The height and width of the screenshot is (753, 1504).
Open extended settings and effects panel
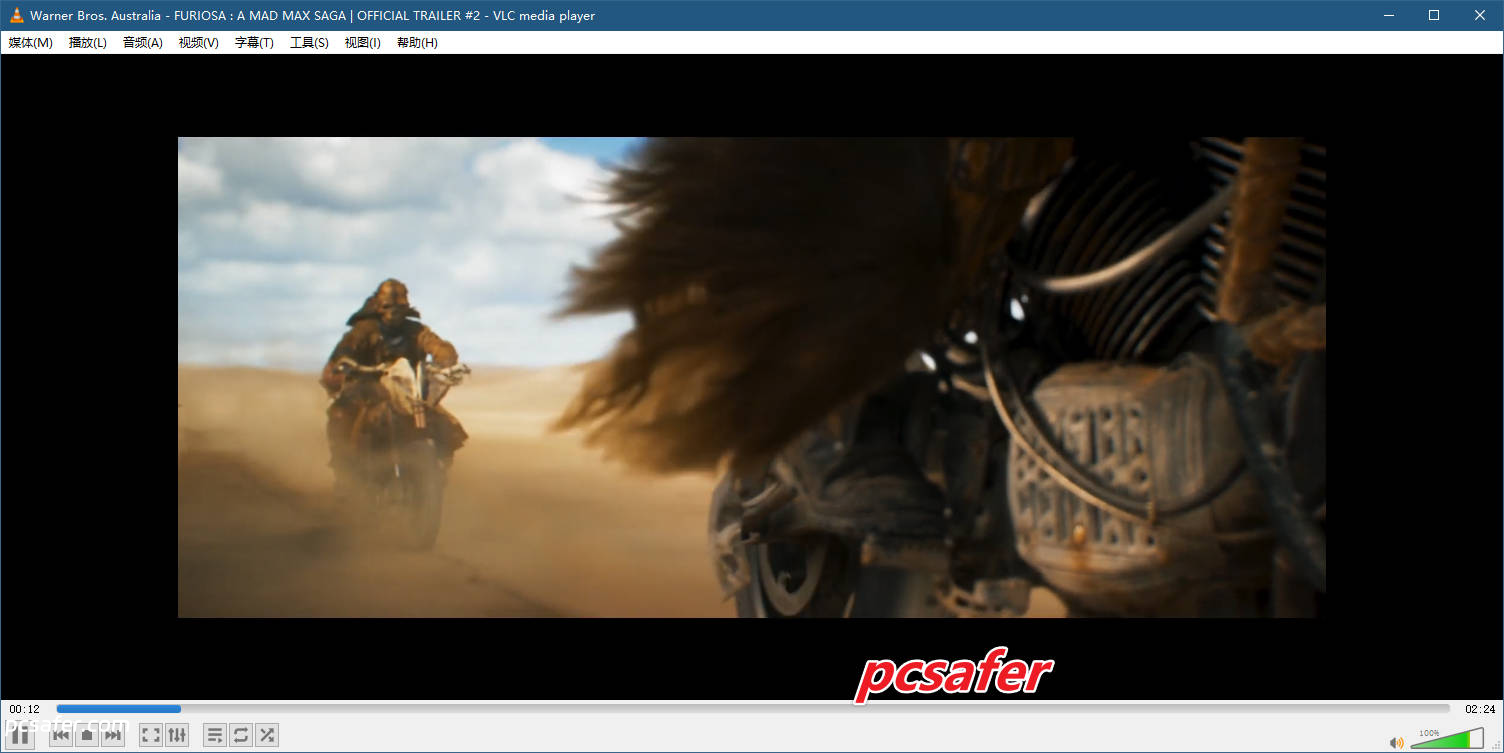(x=177, y=735)
